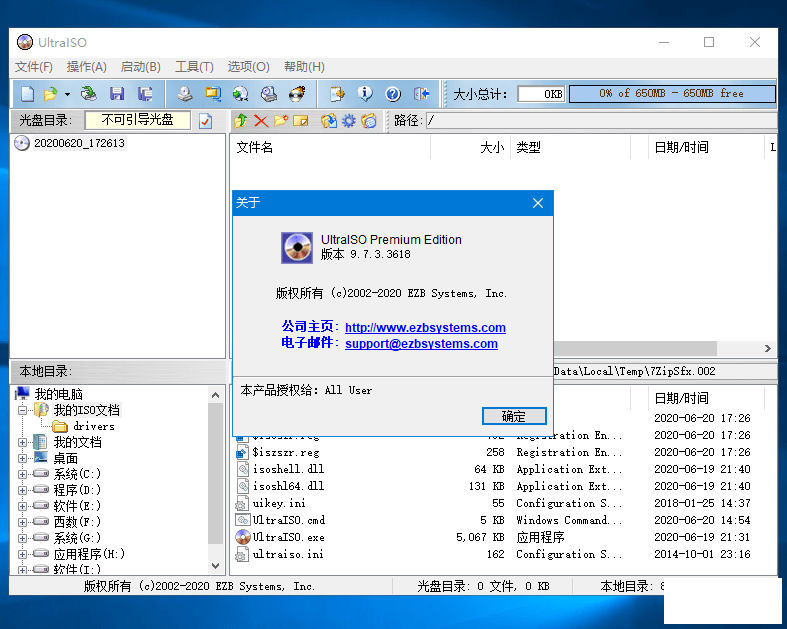Click the Exit door icon in toolbar
Image resolution: width=787 pixels, height=629 pixels.
[x=421, y=93]
